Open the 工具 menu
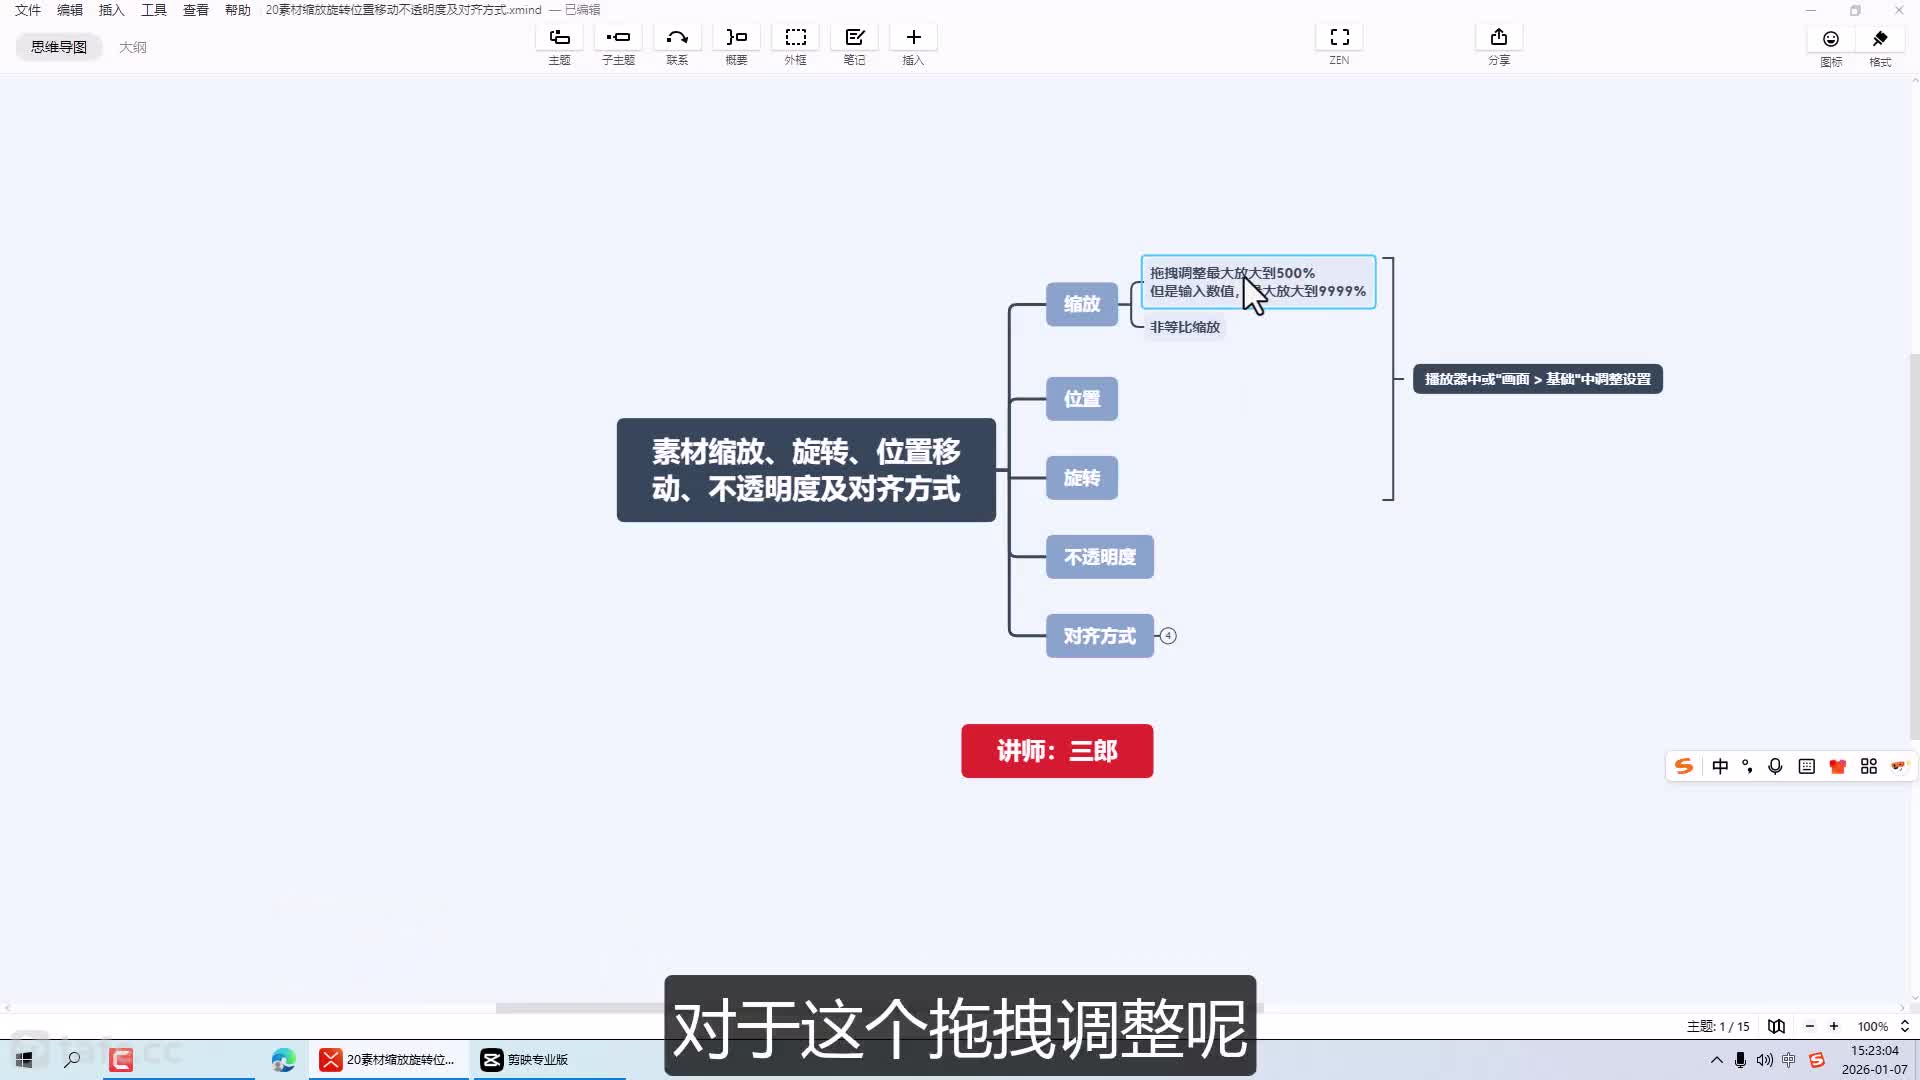Screen dimensions: 1920x1080 click(x=153, y=10)
